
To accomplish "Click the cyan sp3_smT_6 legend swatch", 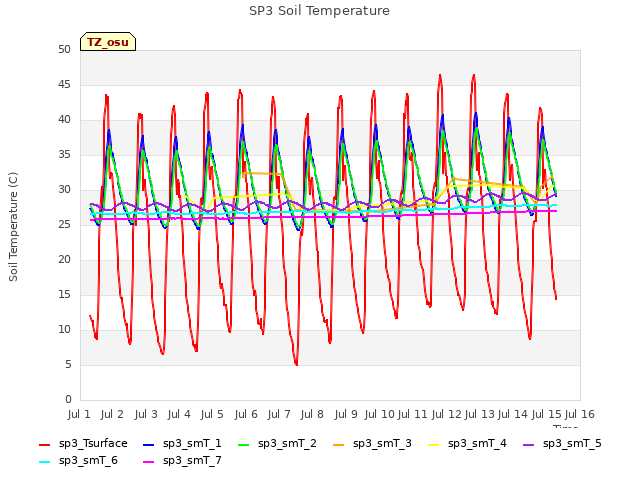I will point(44,462).
